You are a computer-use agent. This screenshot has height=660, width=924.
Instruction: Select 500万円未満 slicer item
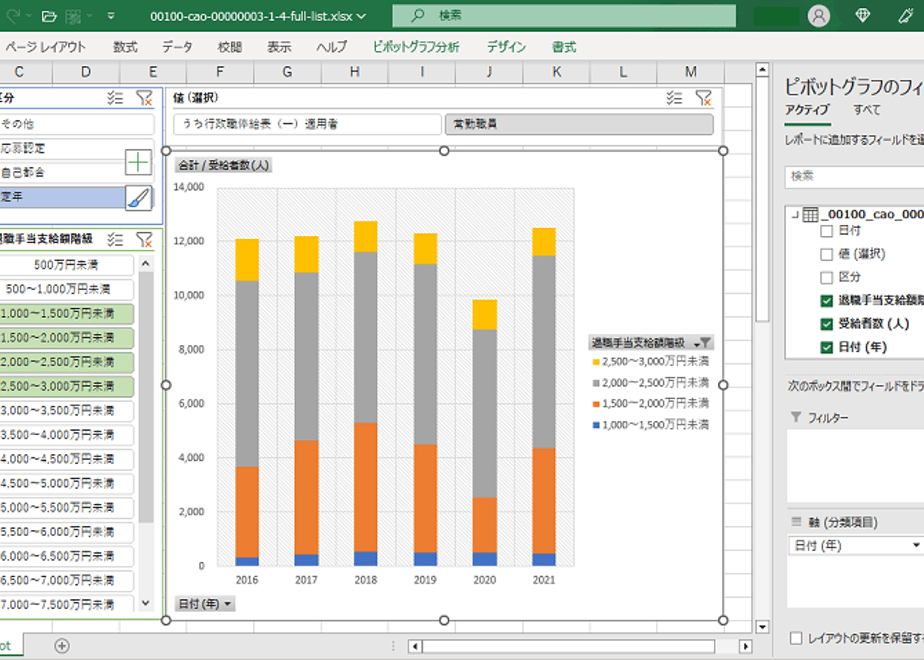pos(66,265)
